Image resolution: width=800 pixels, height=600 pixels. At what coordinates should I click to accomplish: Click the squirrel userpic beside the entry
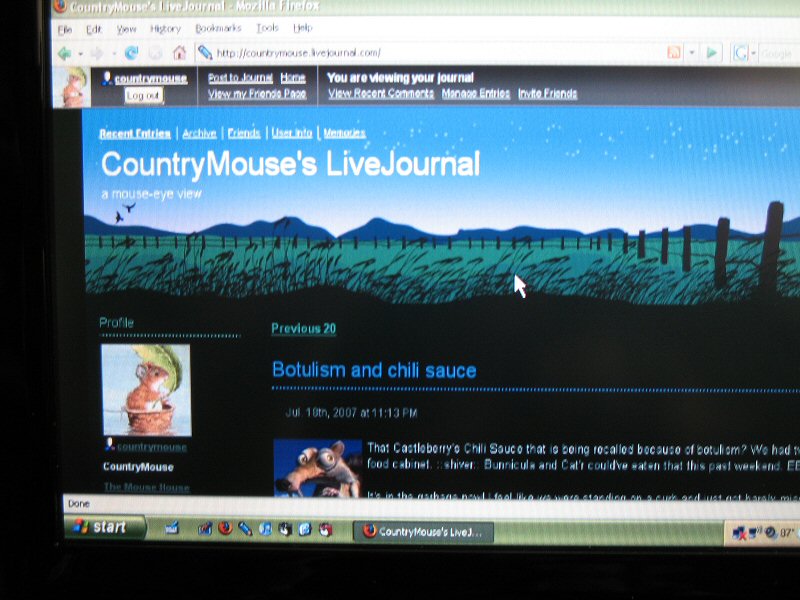pos(317,468)
